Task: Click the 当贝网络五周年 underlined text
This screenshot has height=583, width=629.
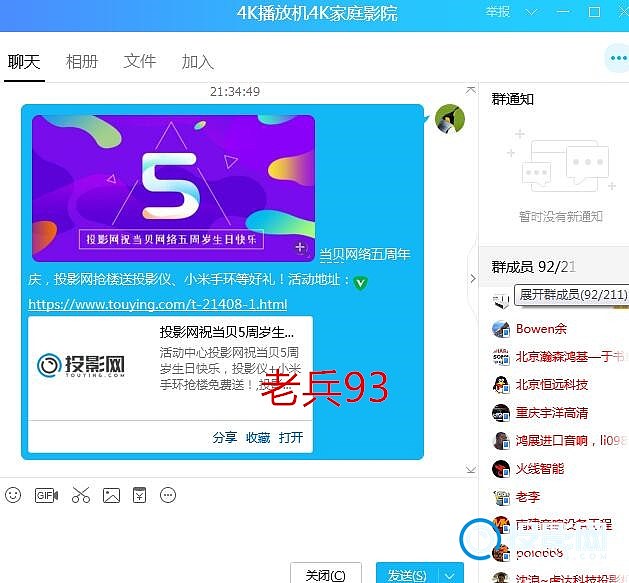Action: pos(365,255)
